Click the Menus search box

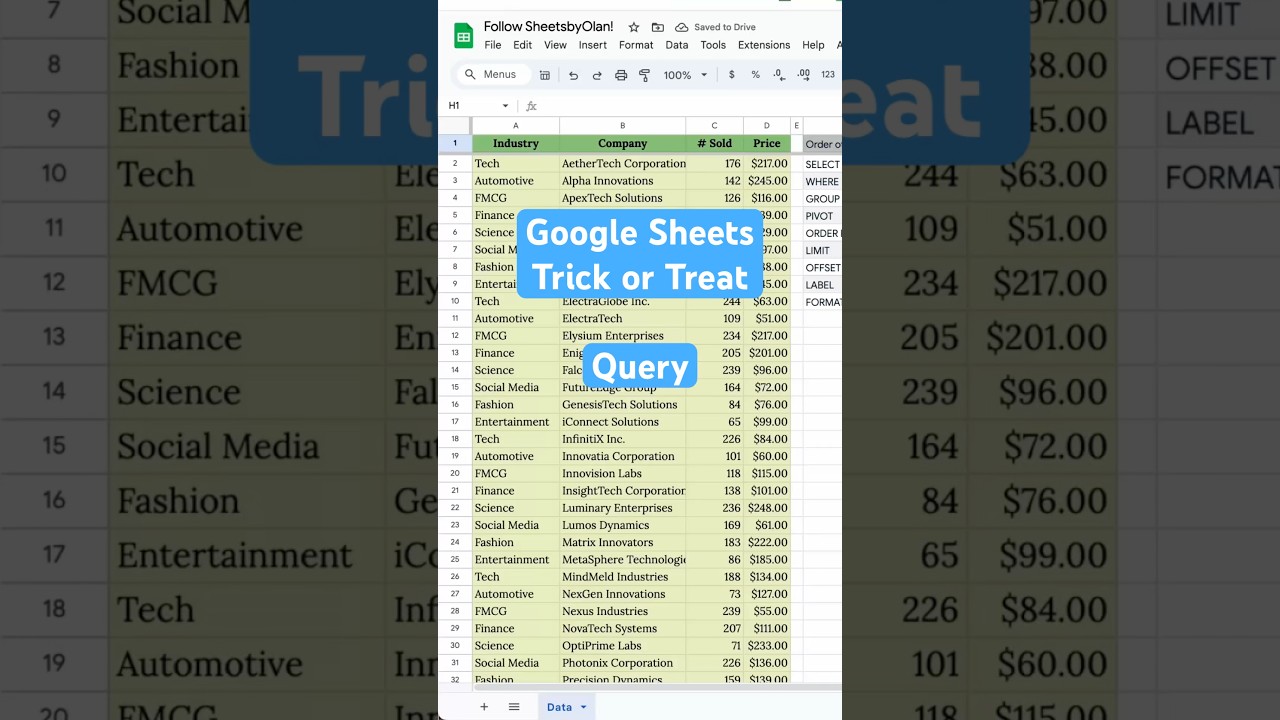coord(494,75)
